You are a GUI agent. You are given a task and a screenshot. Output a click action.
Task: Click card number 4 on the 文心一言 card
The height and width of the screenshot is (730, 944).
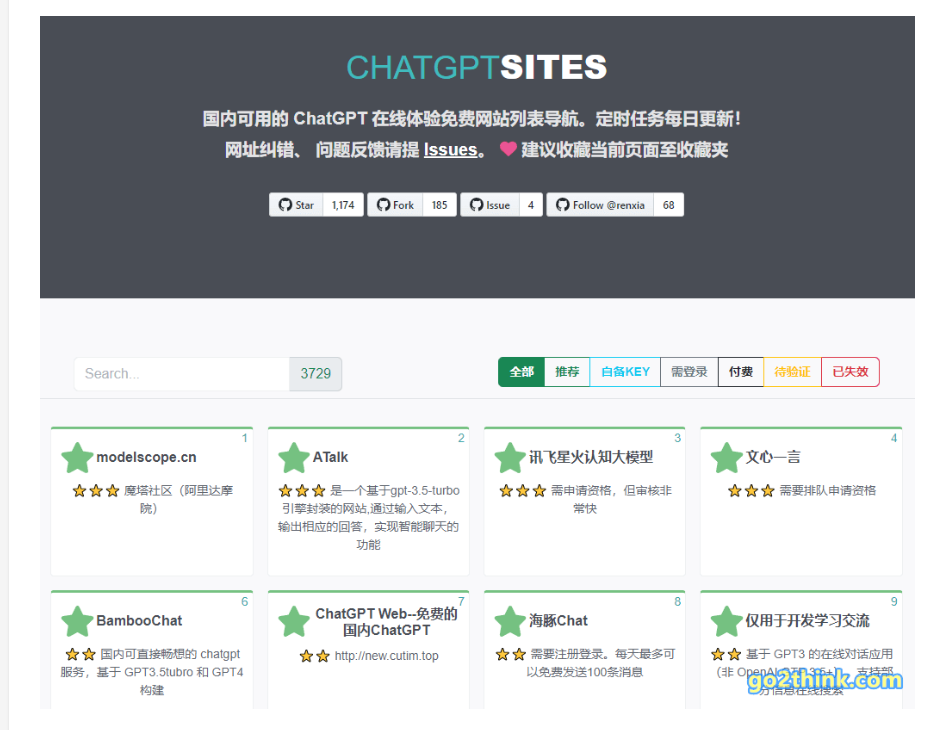tap(894, 438)
